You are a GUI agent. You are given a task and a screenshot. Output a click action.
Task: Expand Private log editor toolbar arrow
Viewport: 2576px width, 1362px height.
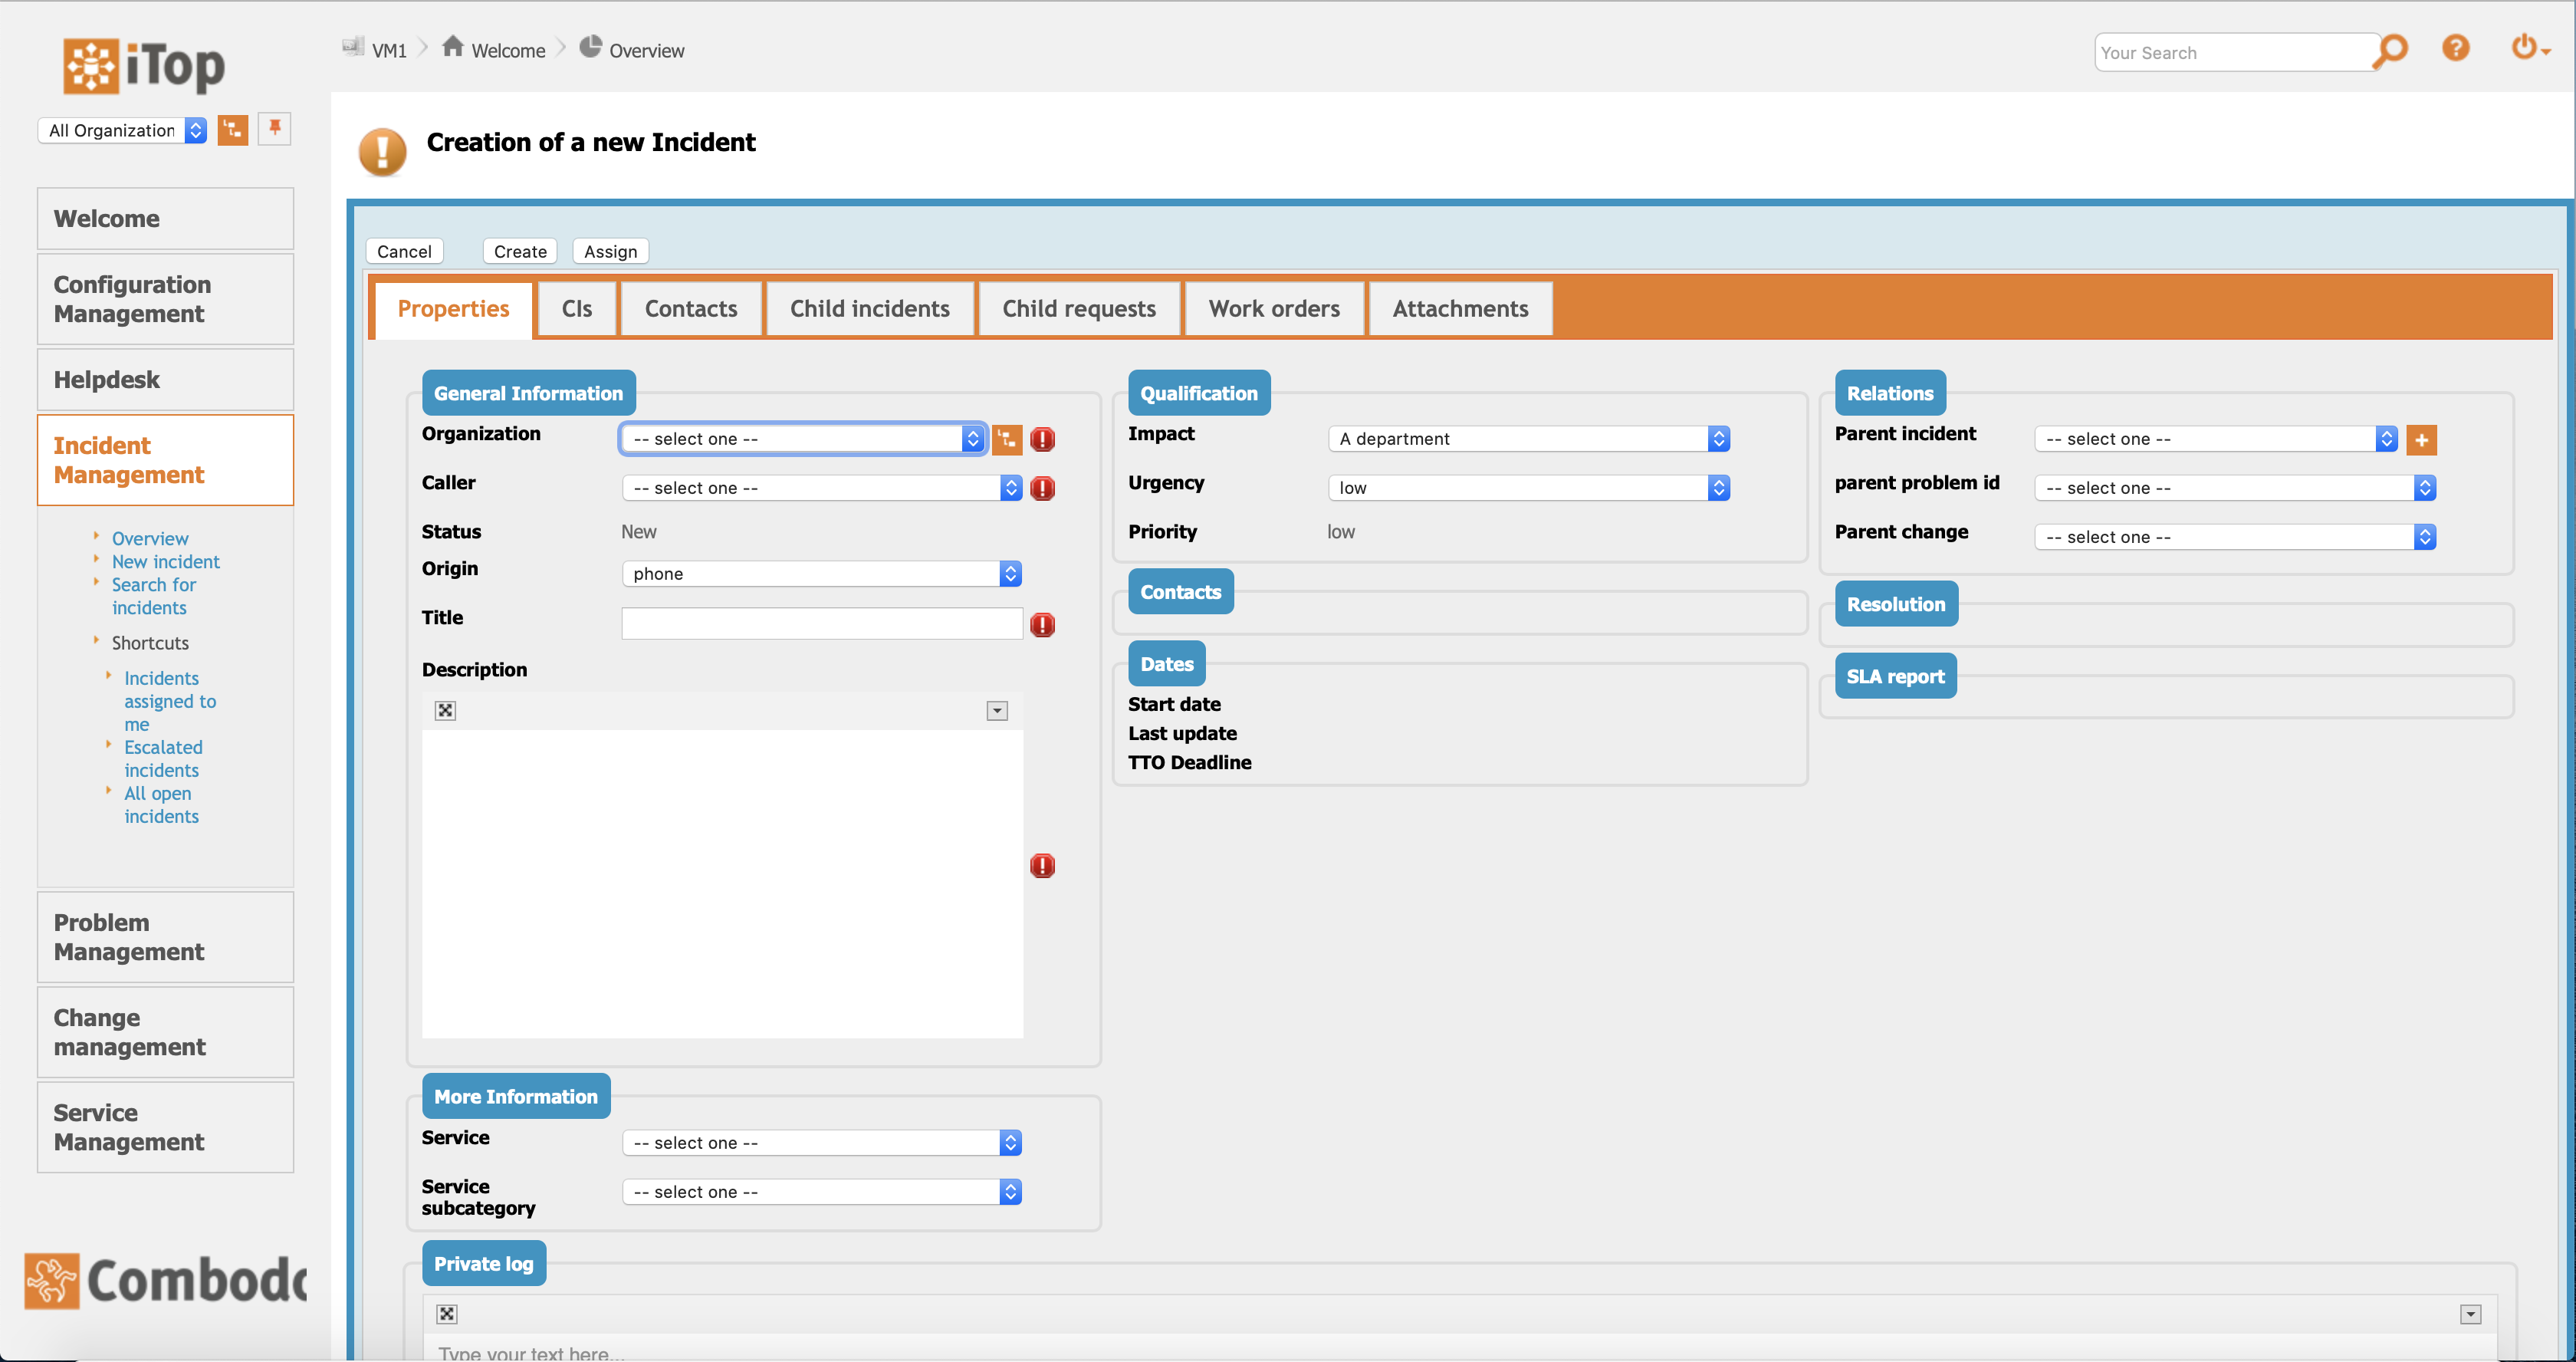coord(2470,1314)
